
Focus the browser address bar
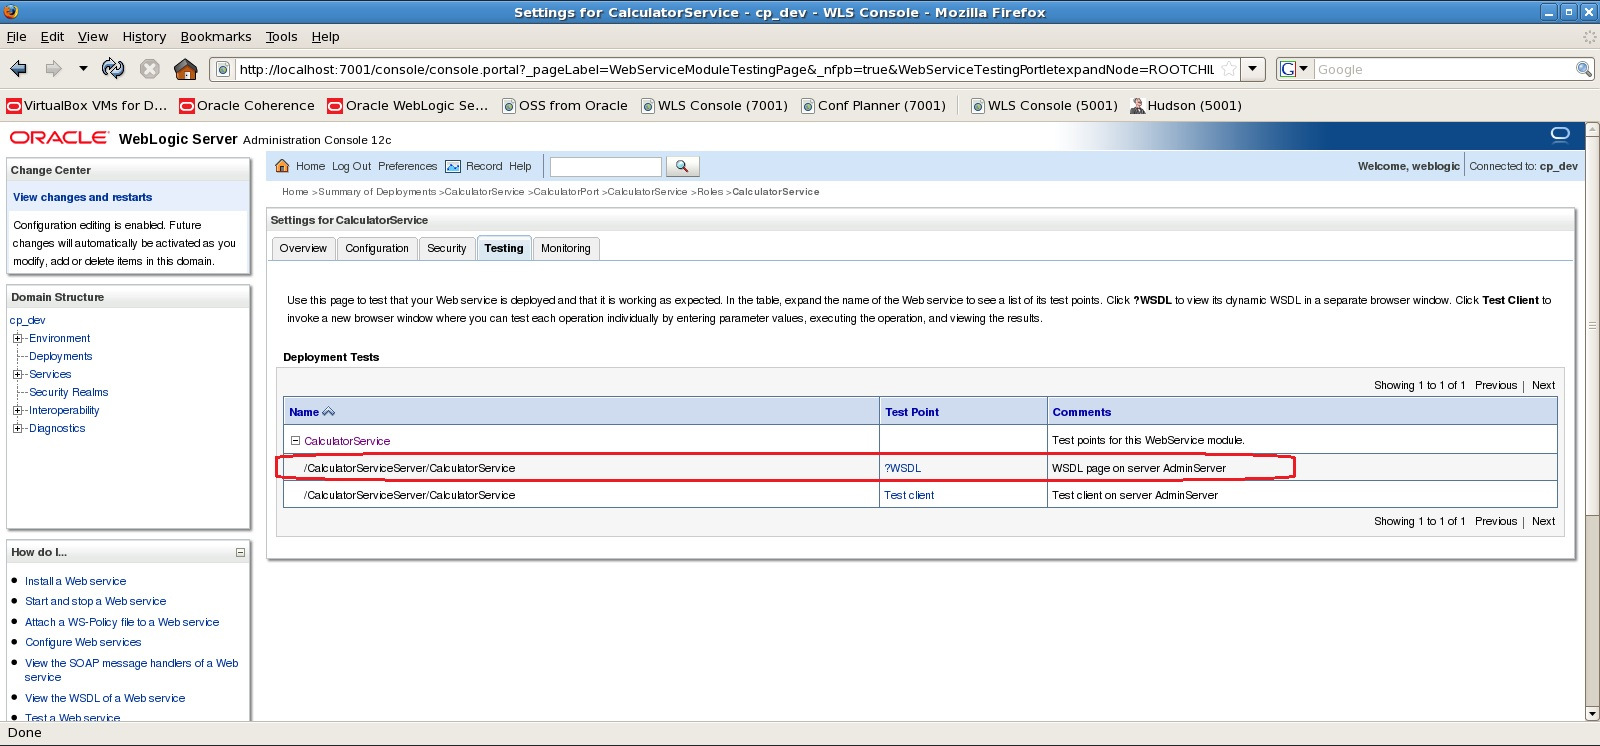pyautogui.click(x=725, y=69)
